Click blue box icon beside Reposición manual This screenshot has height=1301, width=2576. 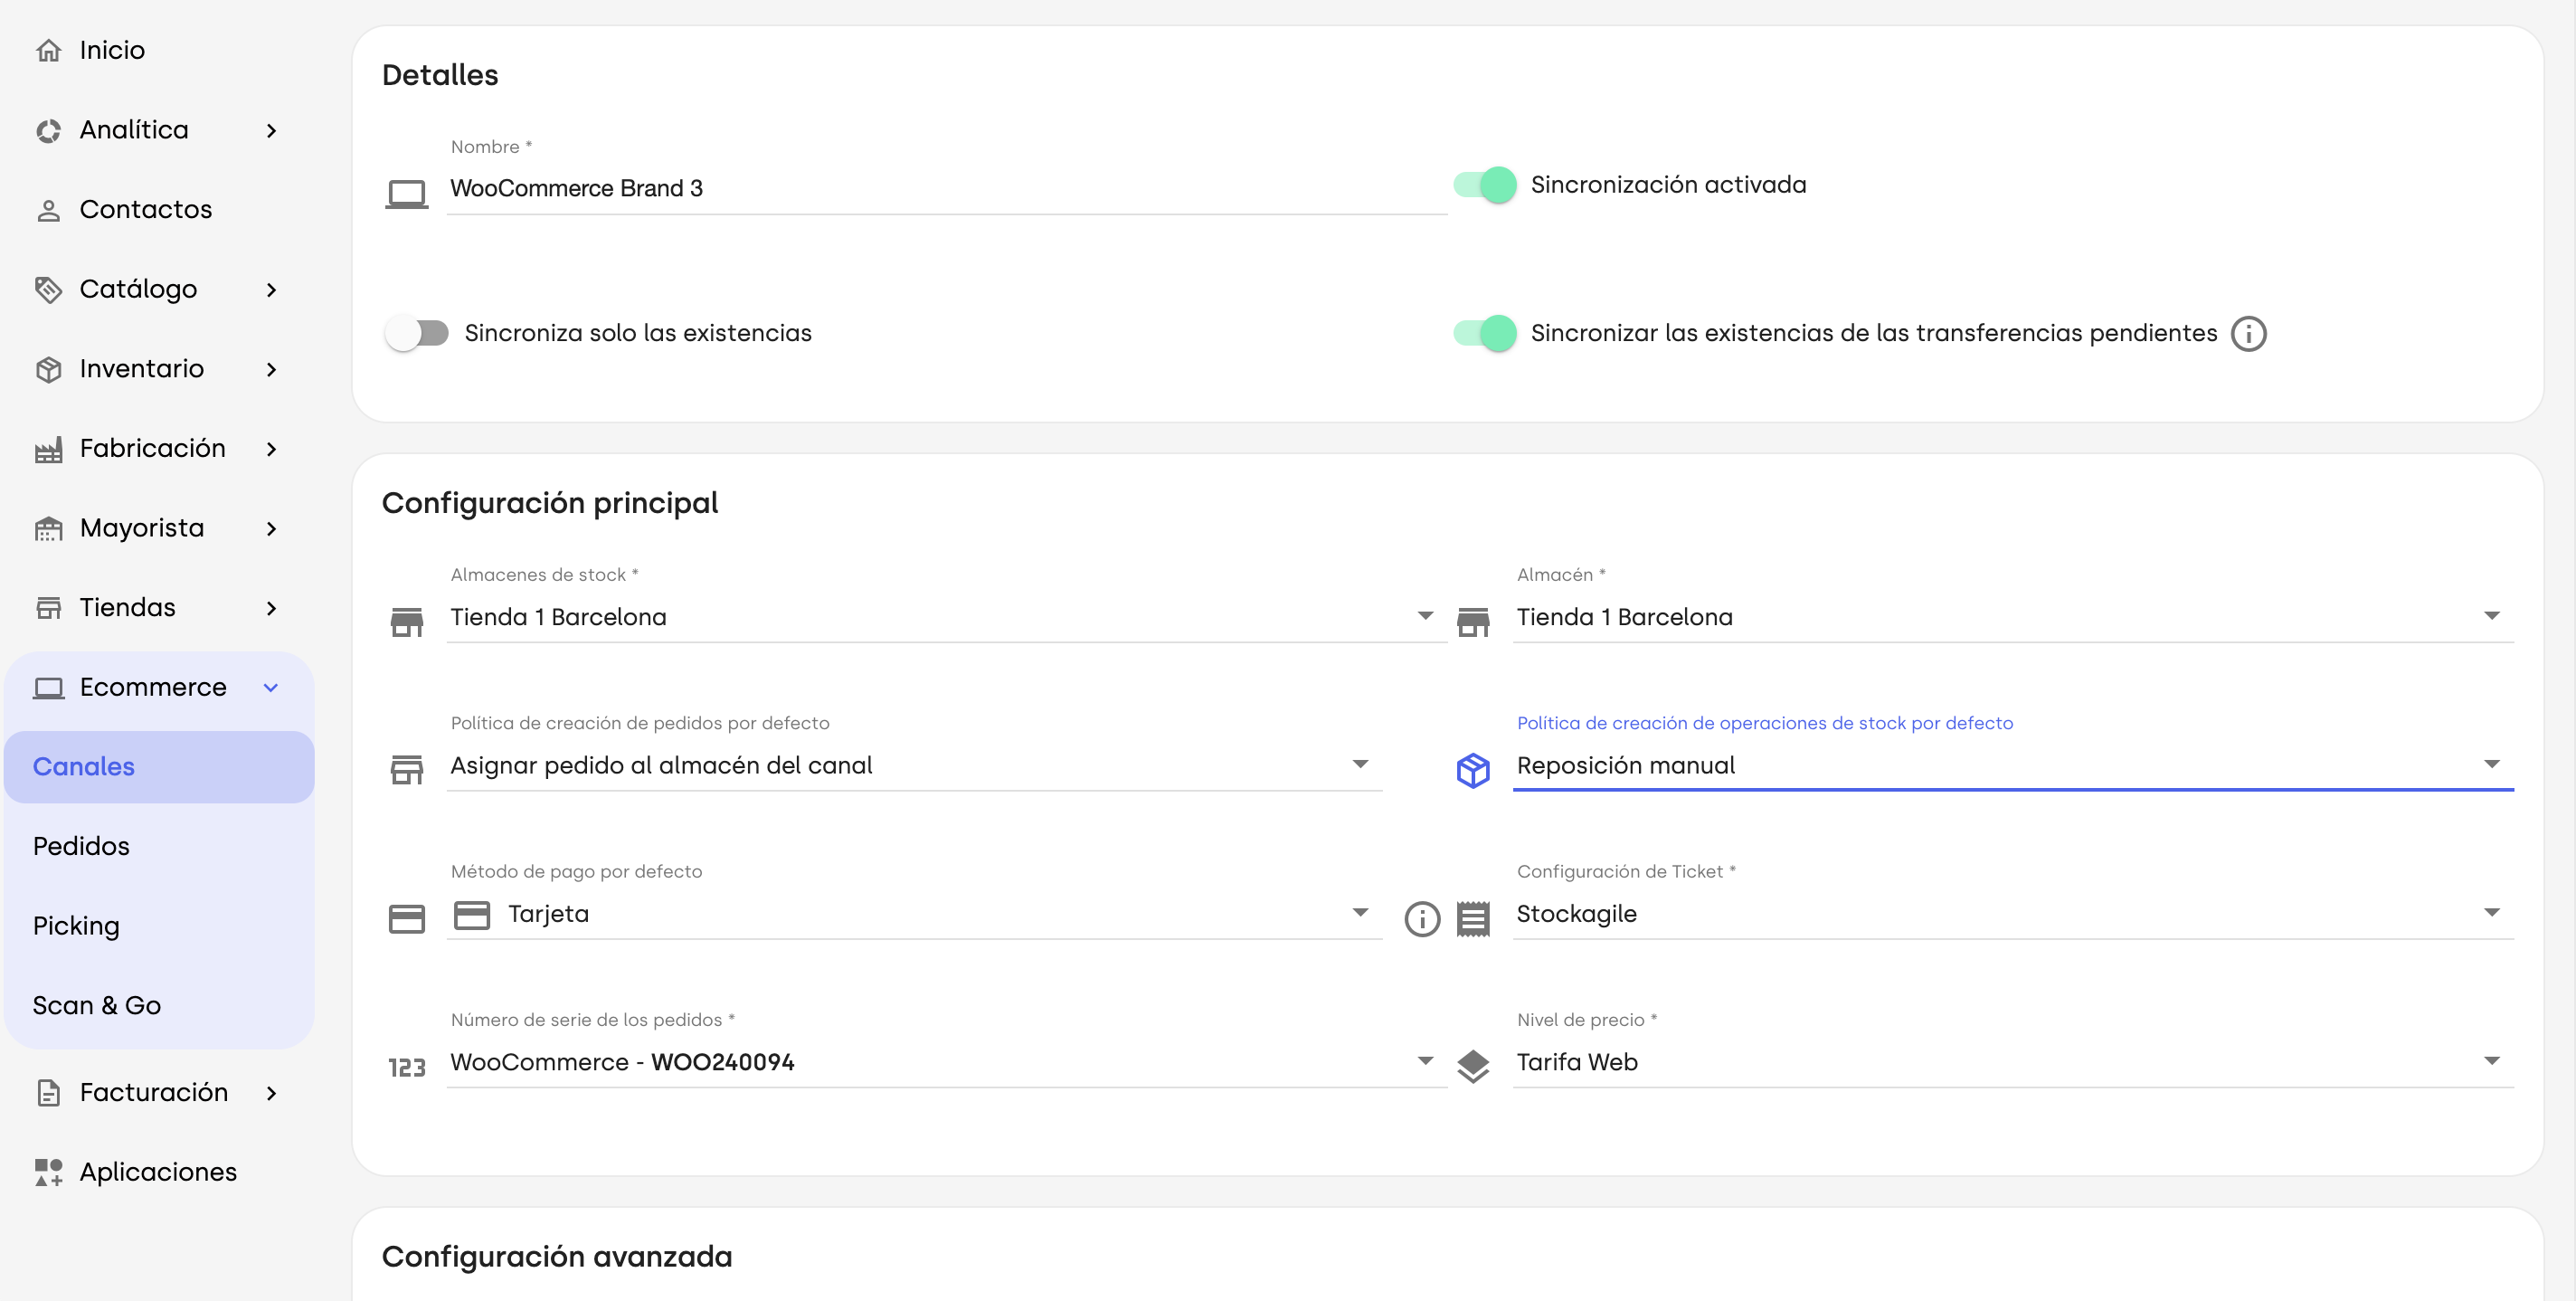tap(1473, 770)
